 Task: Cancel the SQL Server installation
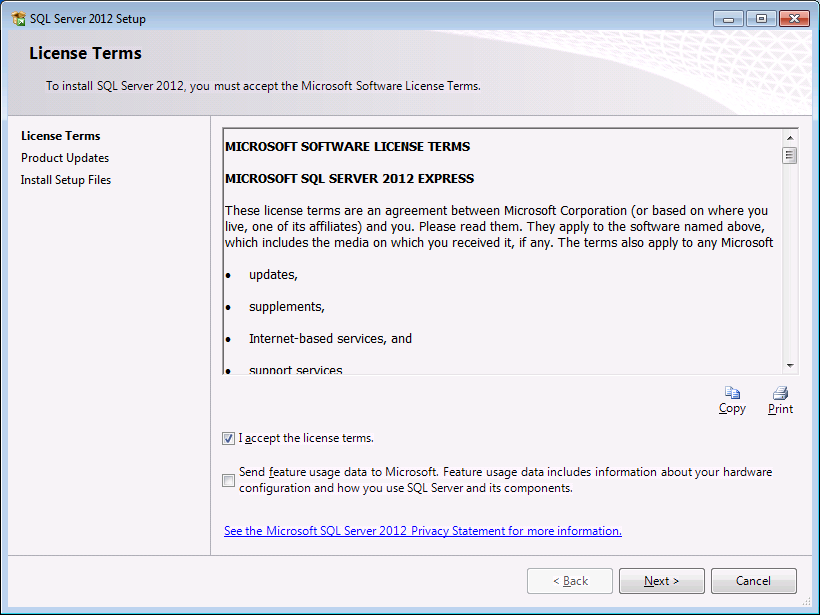(753, 581)
